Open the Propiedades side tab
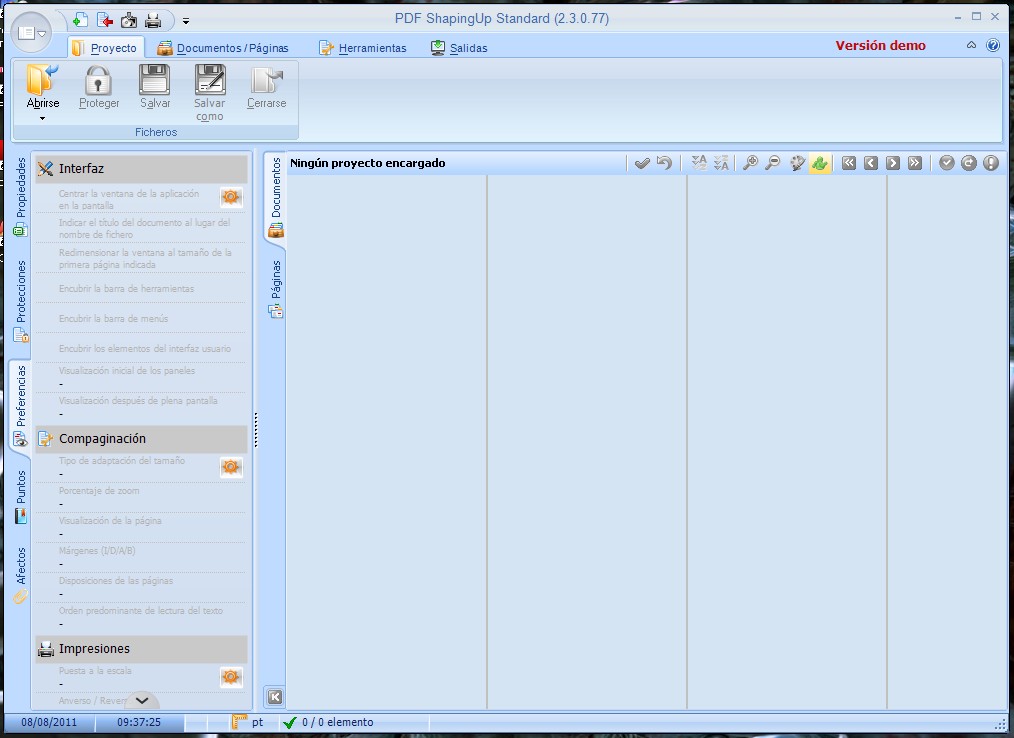1014x738 pixels. 21,197
